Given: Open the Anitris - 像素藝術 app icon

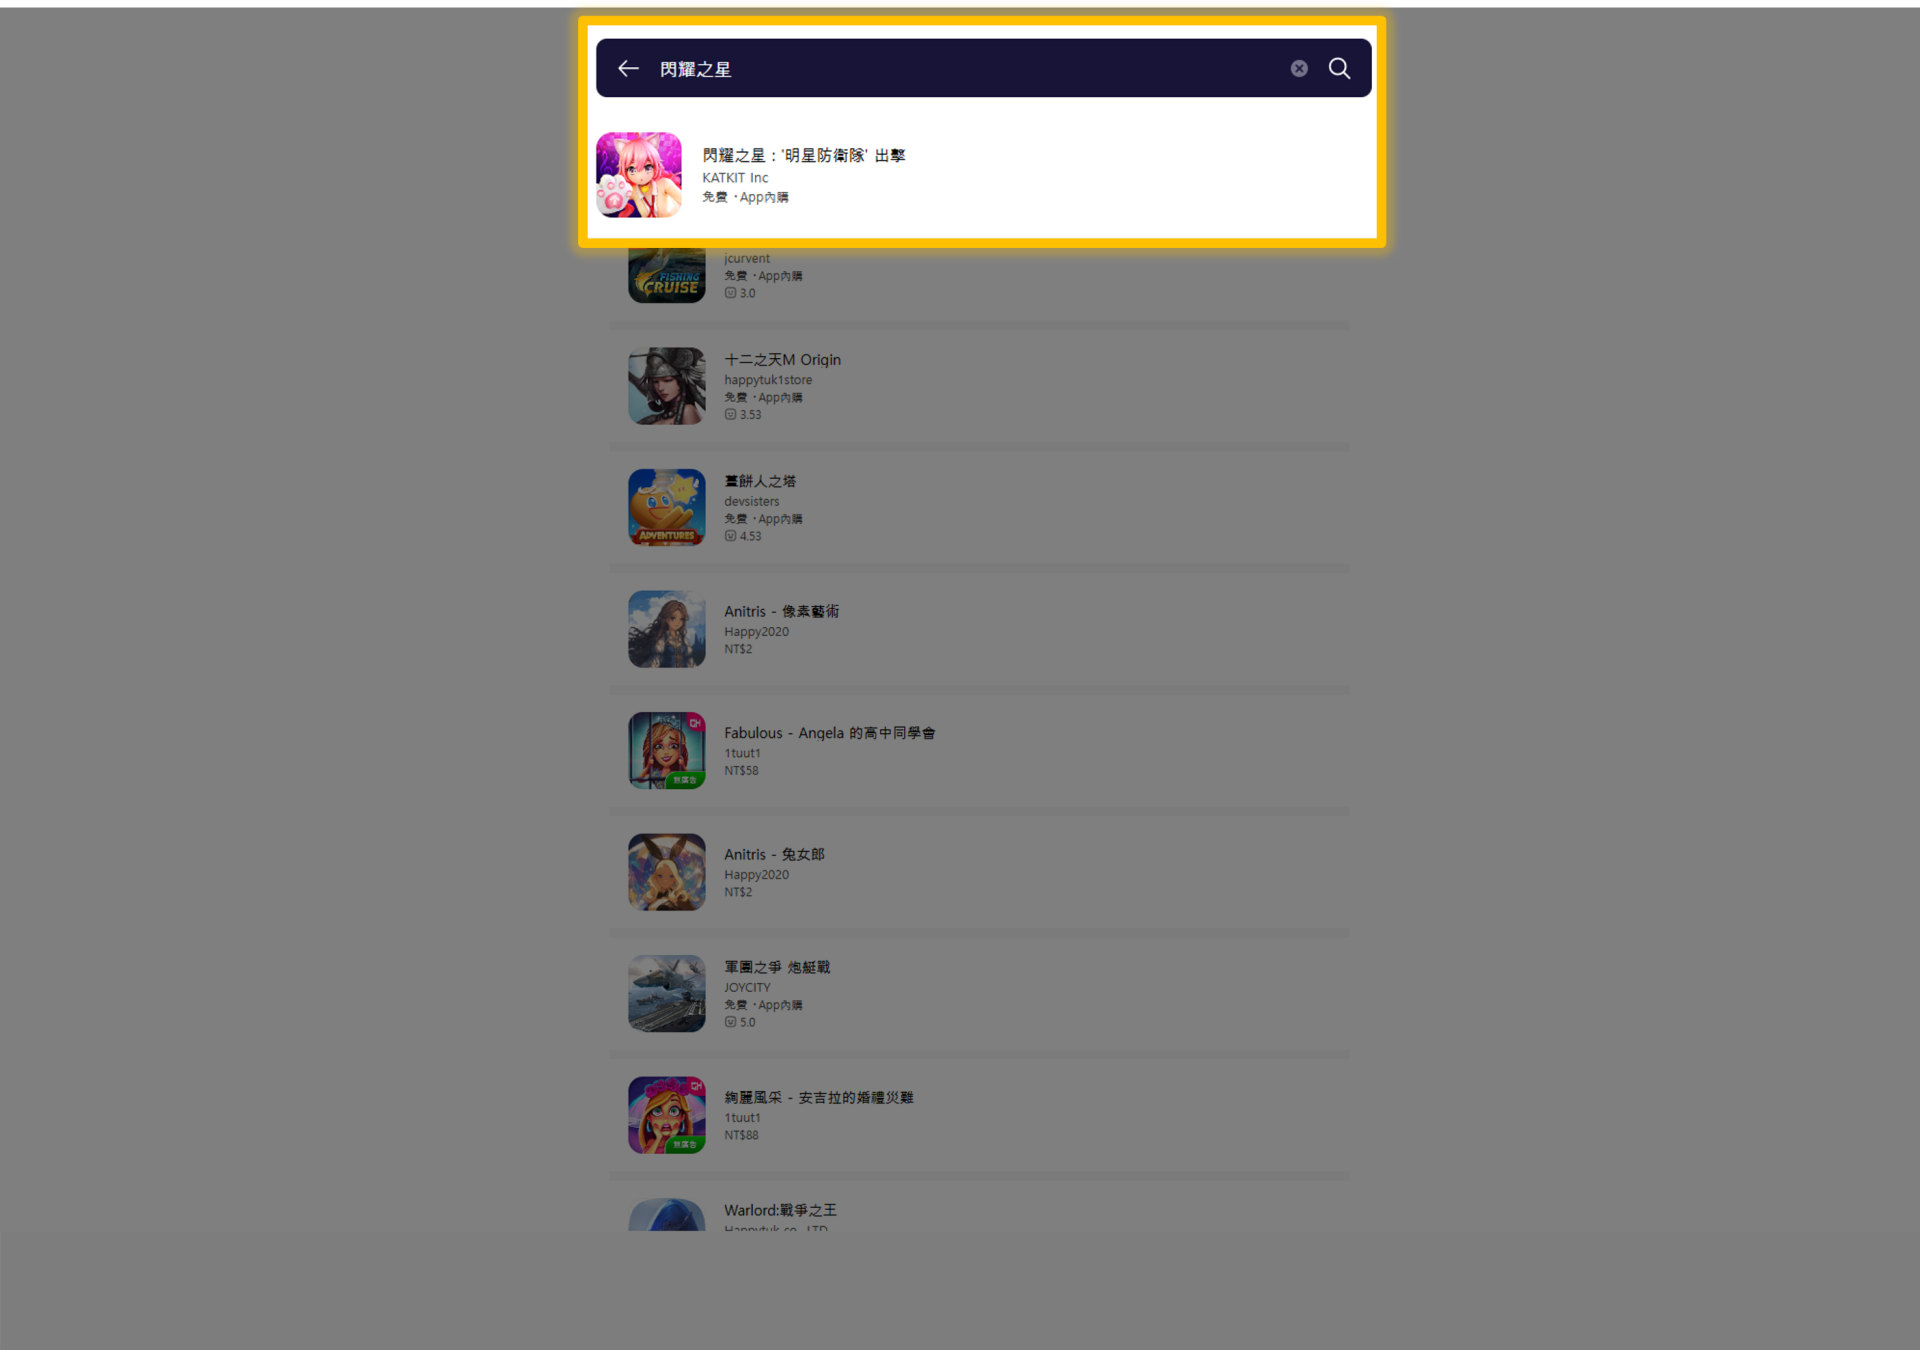Looking at the screenshot, I should (x=667, y=629).
